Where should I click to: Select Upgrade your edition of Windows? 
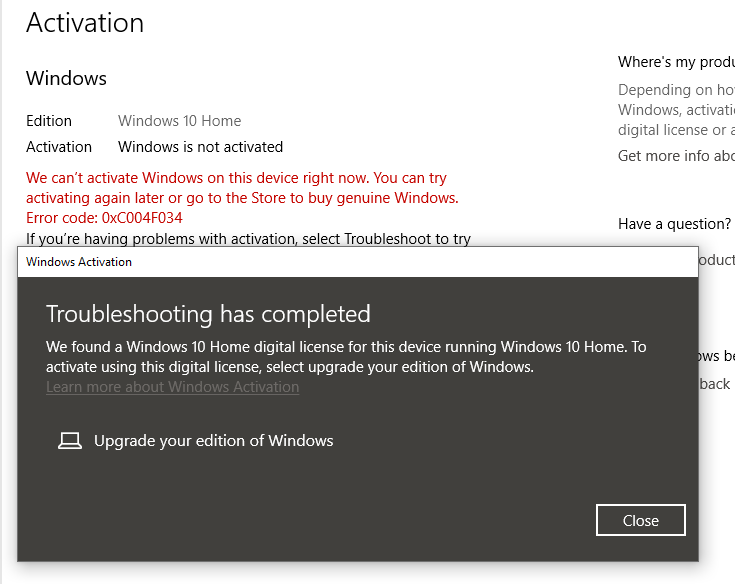(x=213, y=441)
